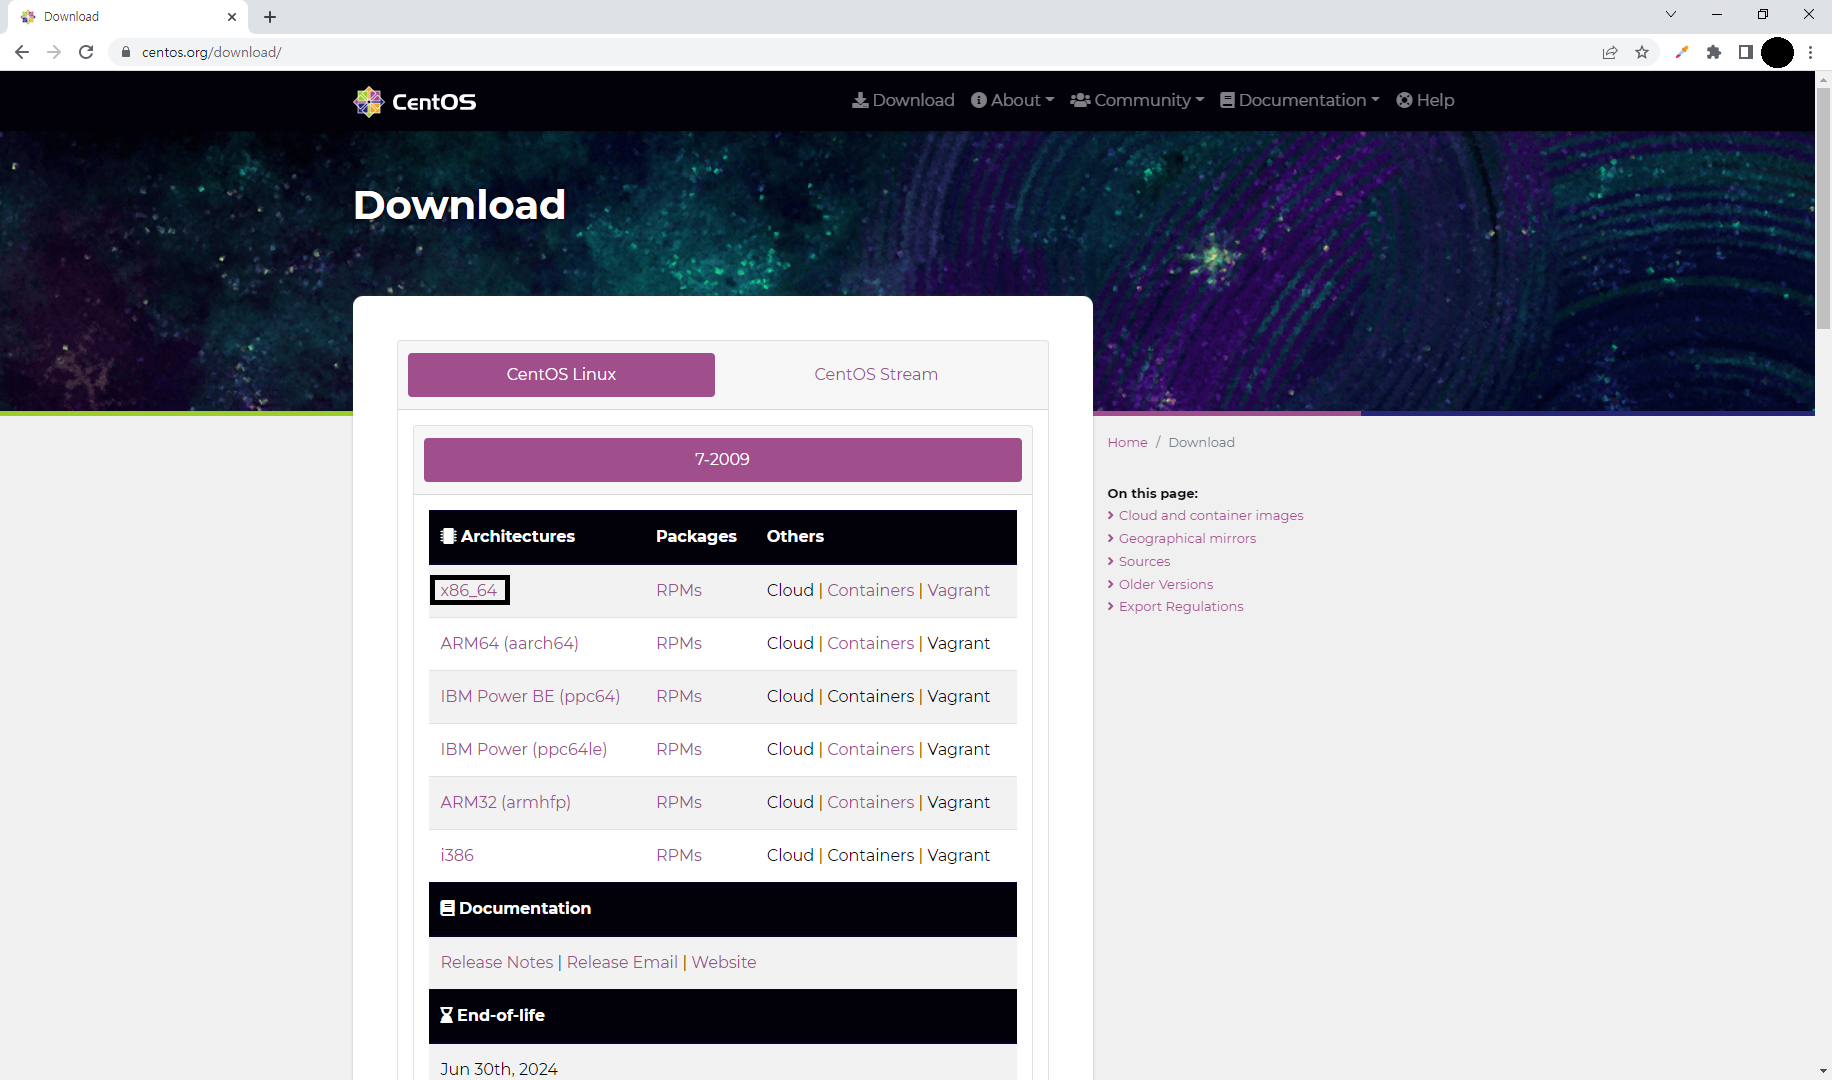
Task: Open IBM Power (ppc64le) link
Action: (523, 749)
